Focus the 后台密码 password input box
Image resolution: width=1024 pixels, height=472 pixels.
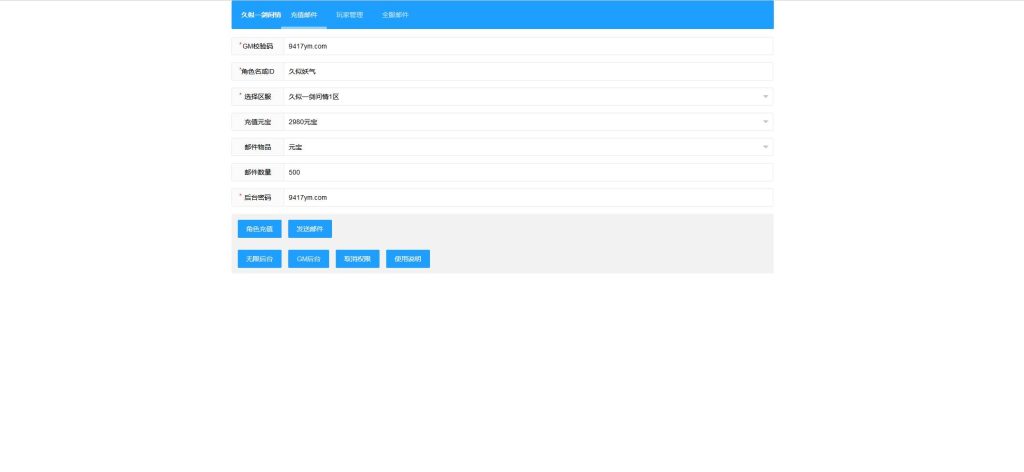(527, 198)
